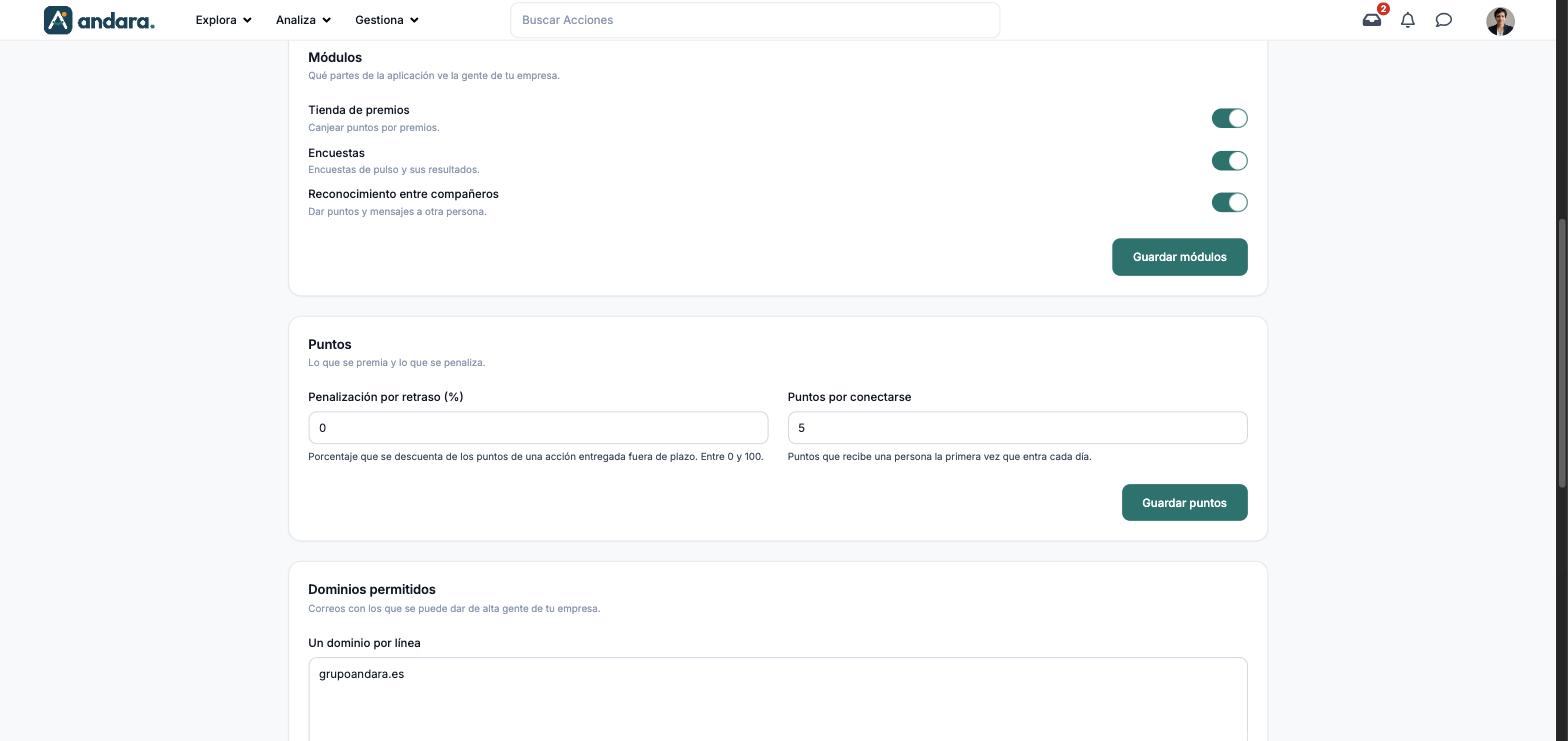Click into the allowed domains textarea
This screenshot has height=741, width=1568.
tap(778, 699)
